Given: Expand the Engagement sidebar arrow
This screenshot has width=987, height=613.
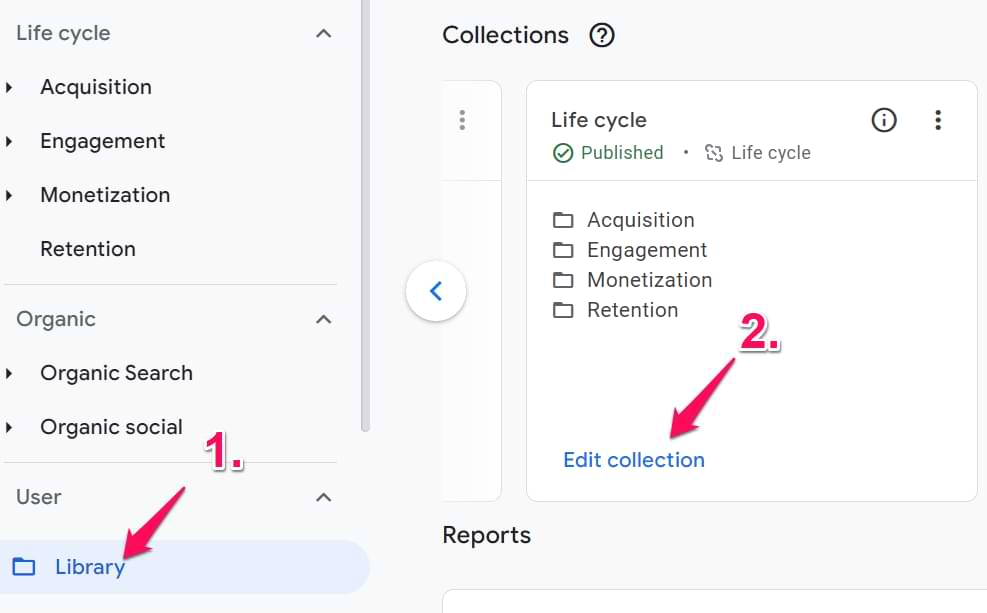Looking at the screenshot, I should point(9,141).
